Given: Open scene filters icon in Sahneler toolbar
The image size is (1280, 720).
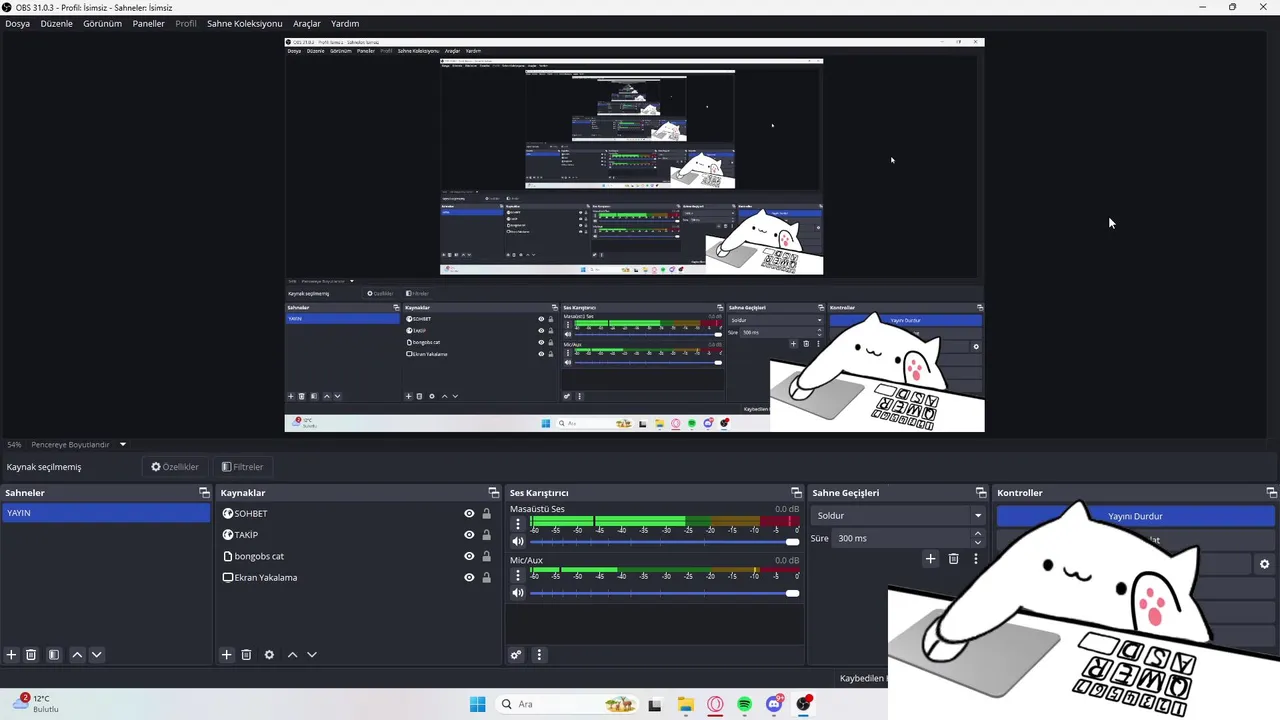Looking at the screenshot, I should pyautogui.click(x=54, y=655).
